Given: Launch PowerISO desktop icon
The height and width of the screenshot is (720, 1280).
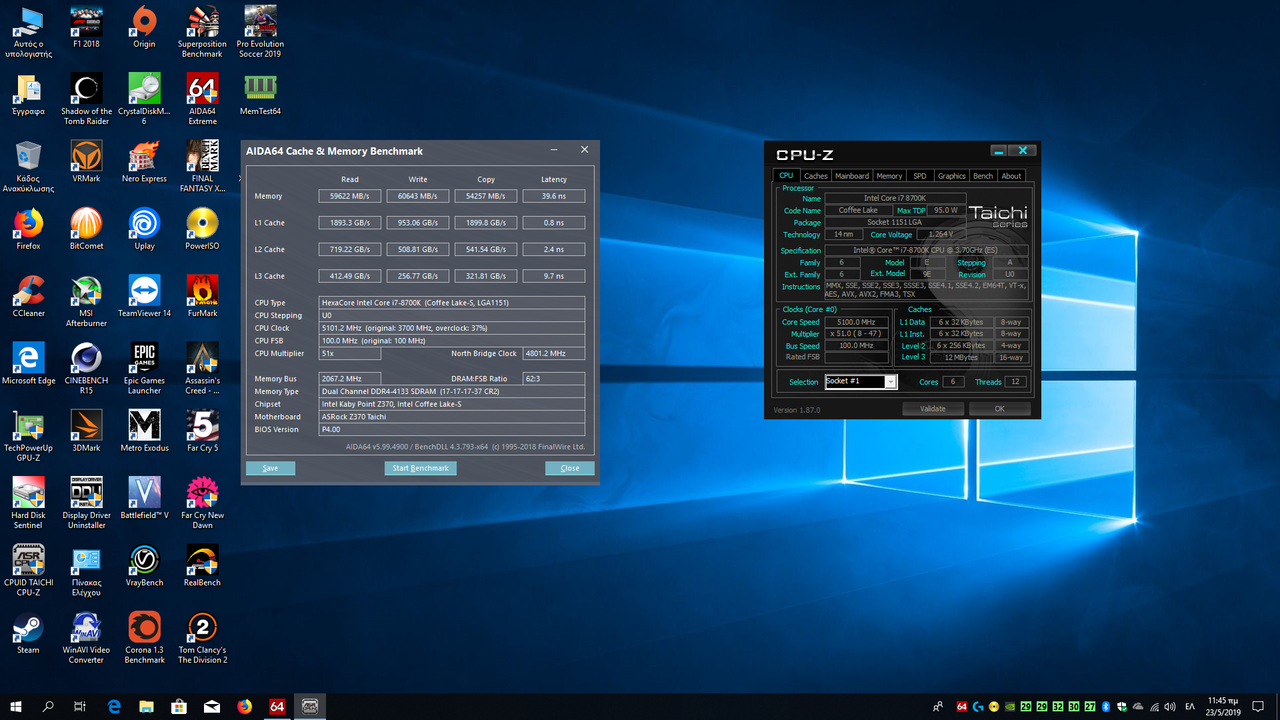Looking at the screenshot, I should (202, 228).
